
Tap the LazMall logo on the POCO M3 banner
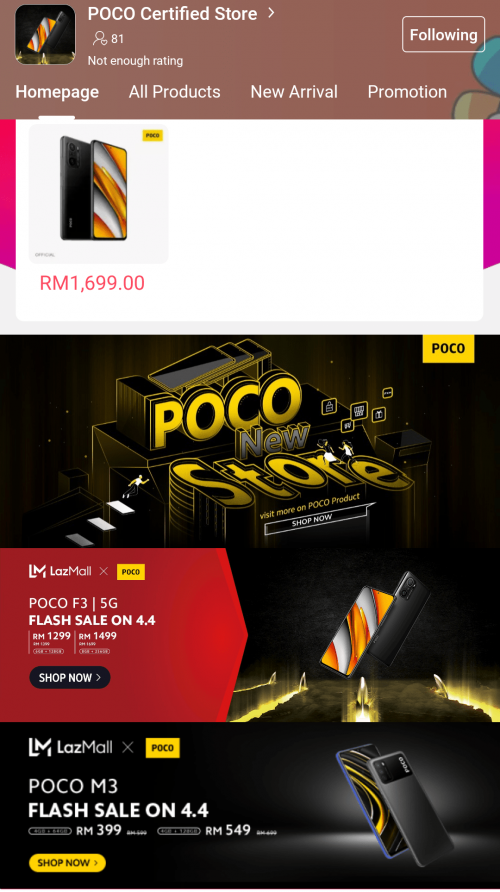point(71,747)
